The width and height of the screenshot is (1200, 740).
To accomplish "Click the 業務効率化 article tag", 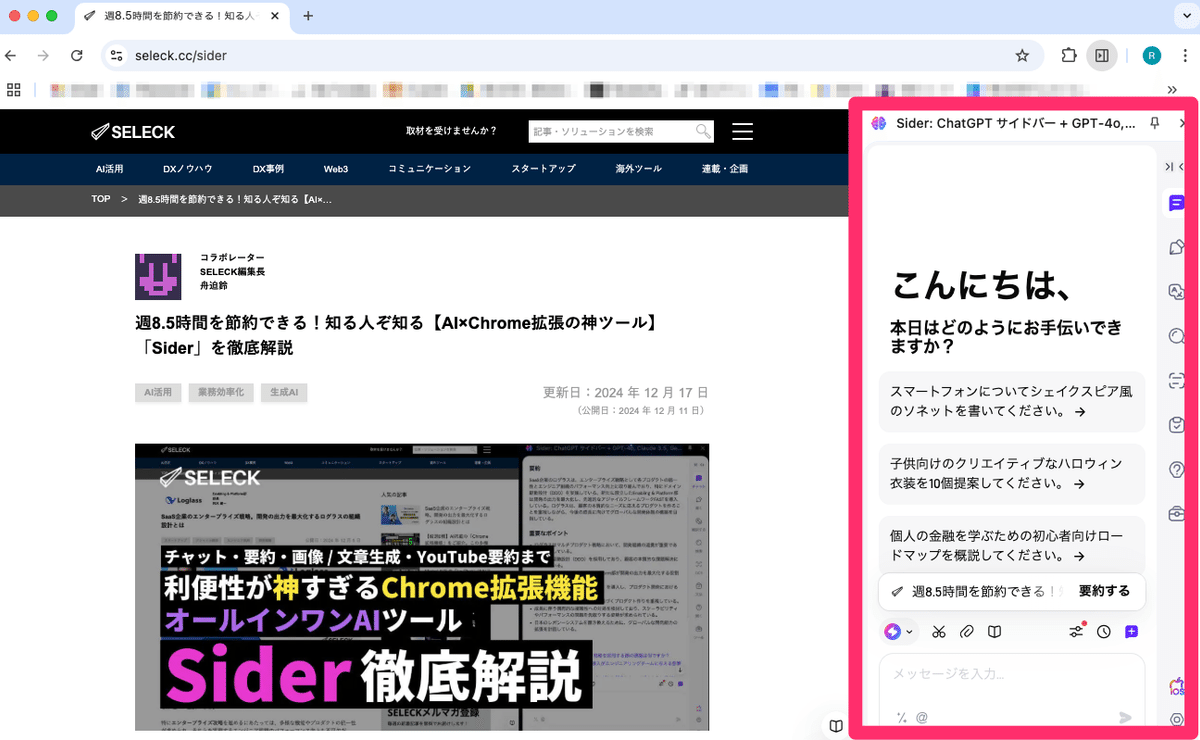I will tap(220, 393).
